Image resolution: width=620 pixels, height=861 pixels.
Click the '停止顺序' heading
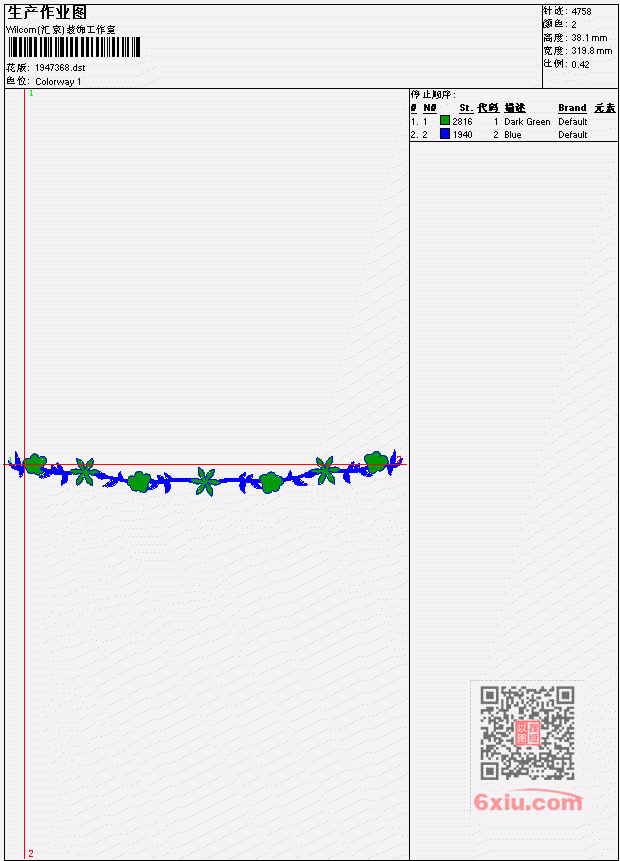click(x=433, y=94)
